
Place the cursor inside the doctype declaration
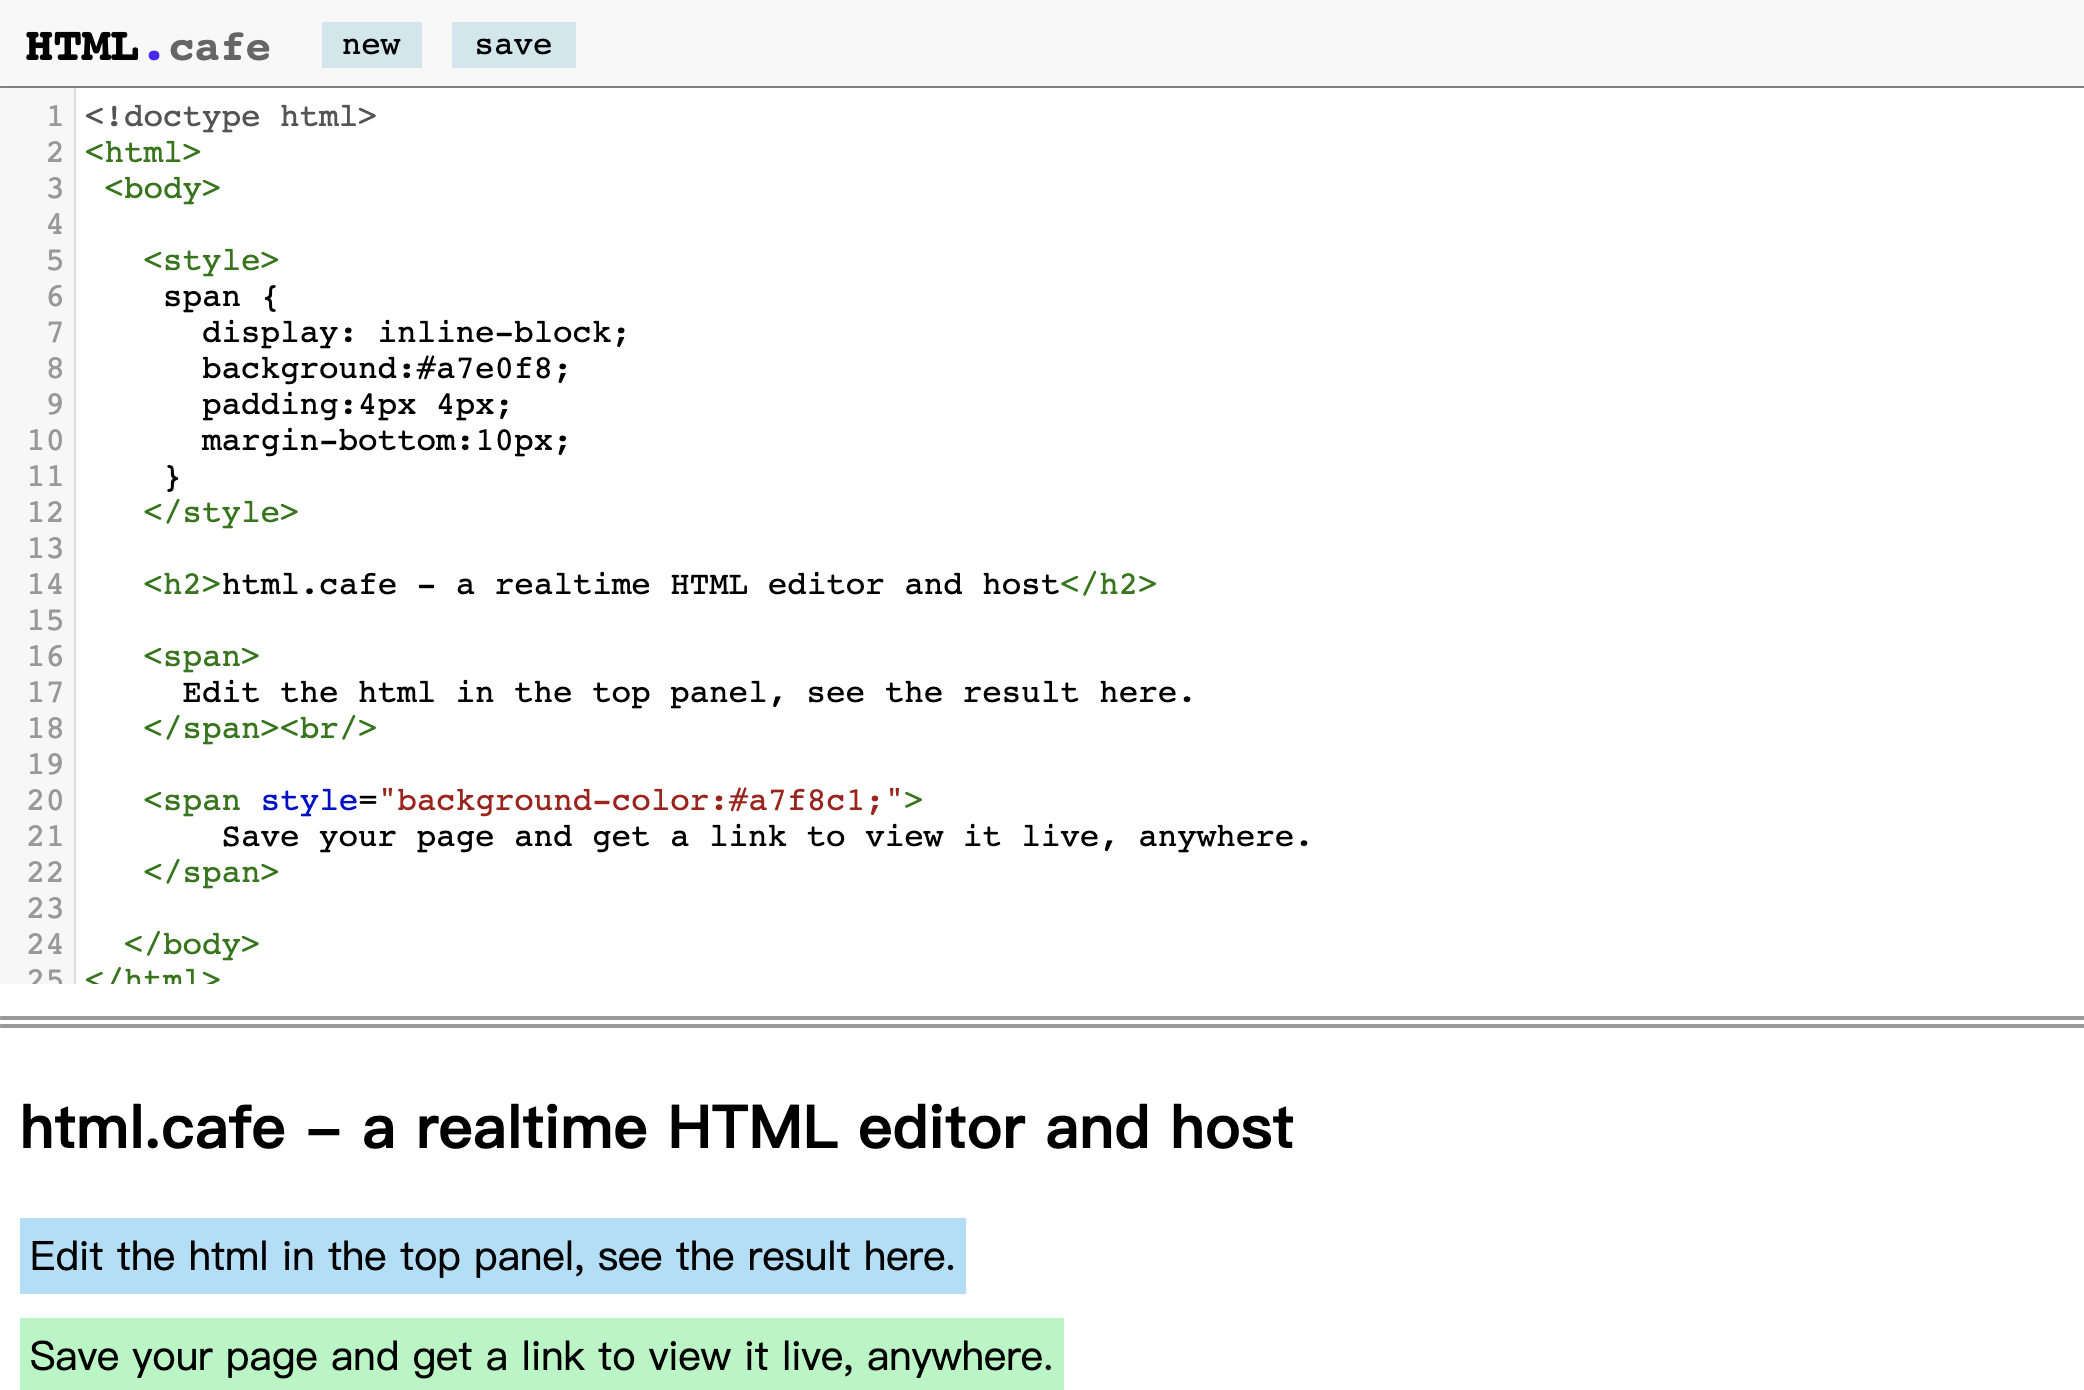(x=230, y=116)
